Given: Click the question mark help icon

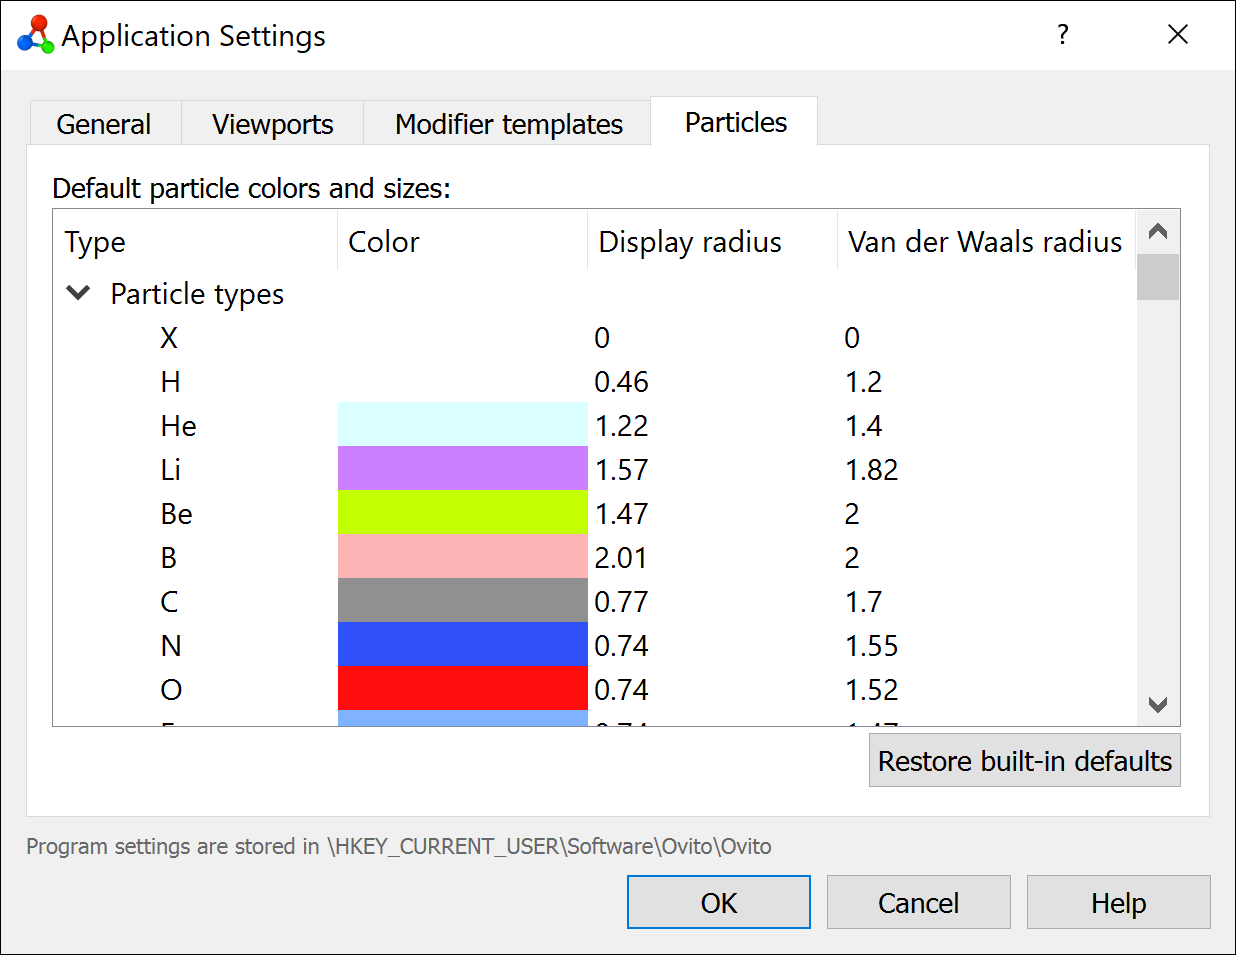Looking at the screenshot, I should (1062, 35).
